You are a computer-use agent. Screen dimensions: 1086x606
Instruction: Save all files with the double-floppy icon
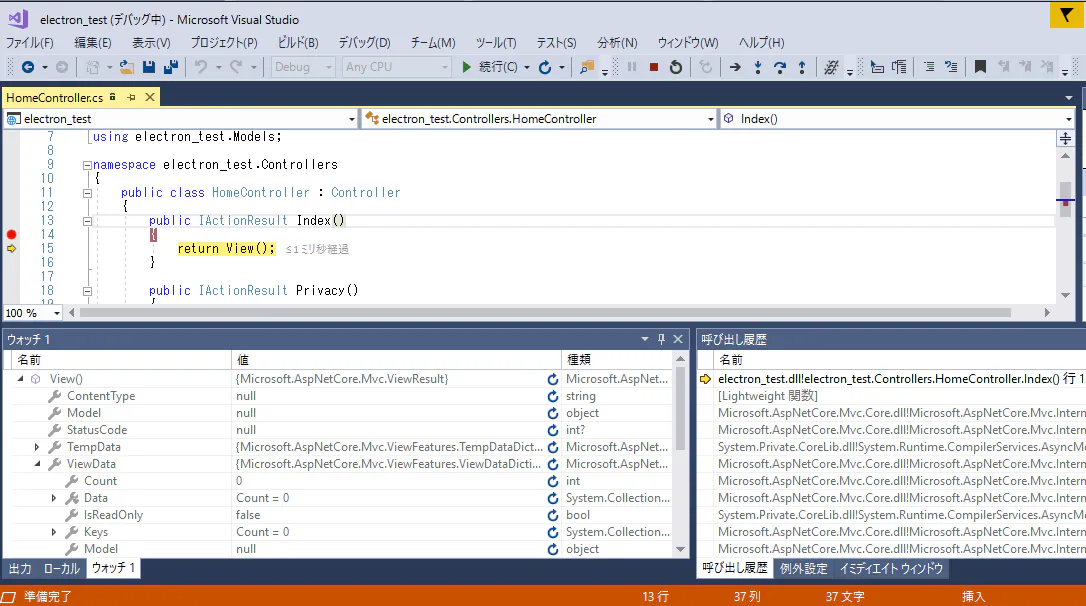tap(171, 67)
